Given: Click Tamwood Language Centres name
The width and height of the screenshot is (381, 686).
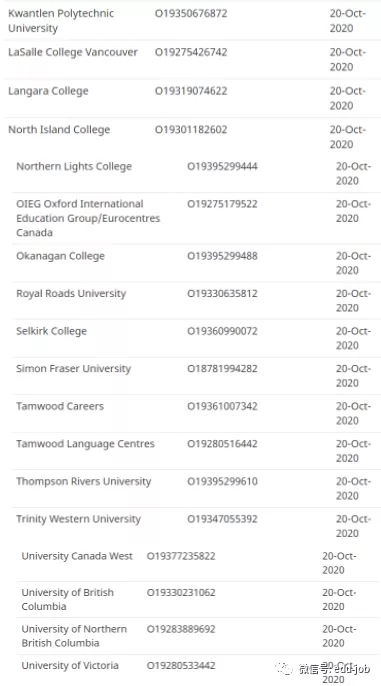Looking at the screenshot, I should 85,444.
